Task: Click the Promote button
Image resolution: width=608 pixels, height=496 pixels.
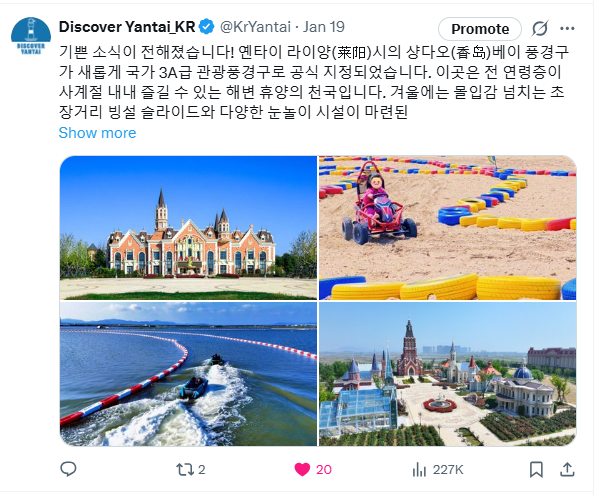Action: point(480,29)
